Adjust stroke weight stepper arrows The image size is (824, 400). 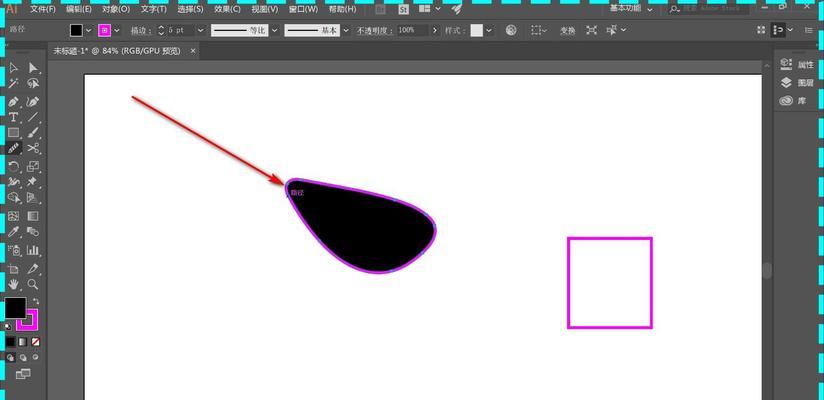click(x=161, y=30)
